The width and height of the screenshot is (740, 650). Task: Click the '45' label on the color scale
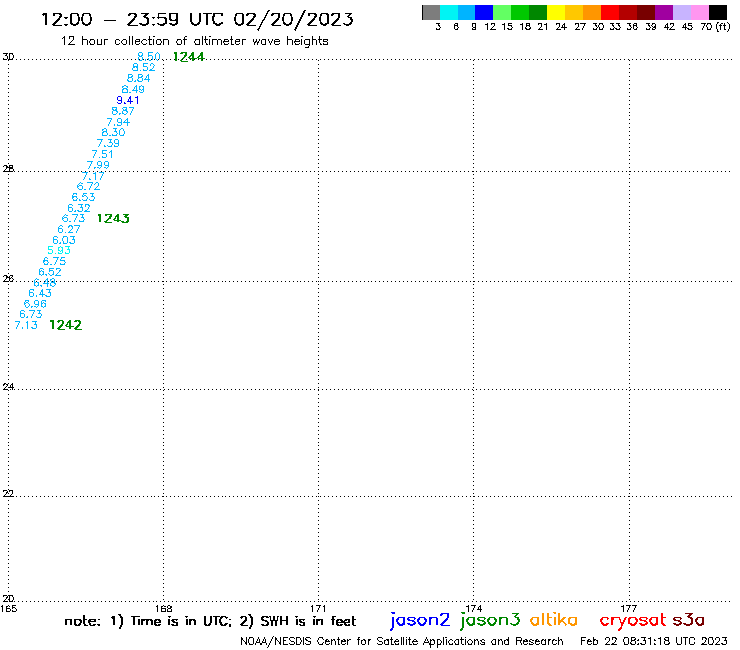[687, 26]
